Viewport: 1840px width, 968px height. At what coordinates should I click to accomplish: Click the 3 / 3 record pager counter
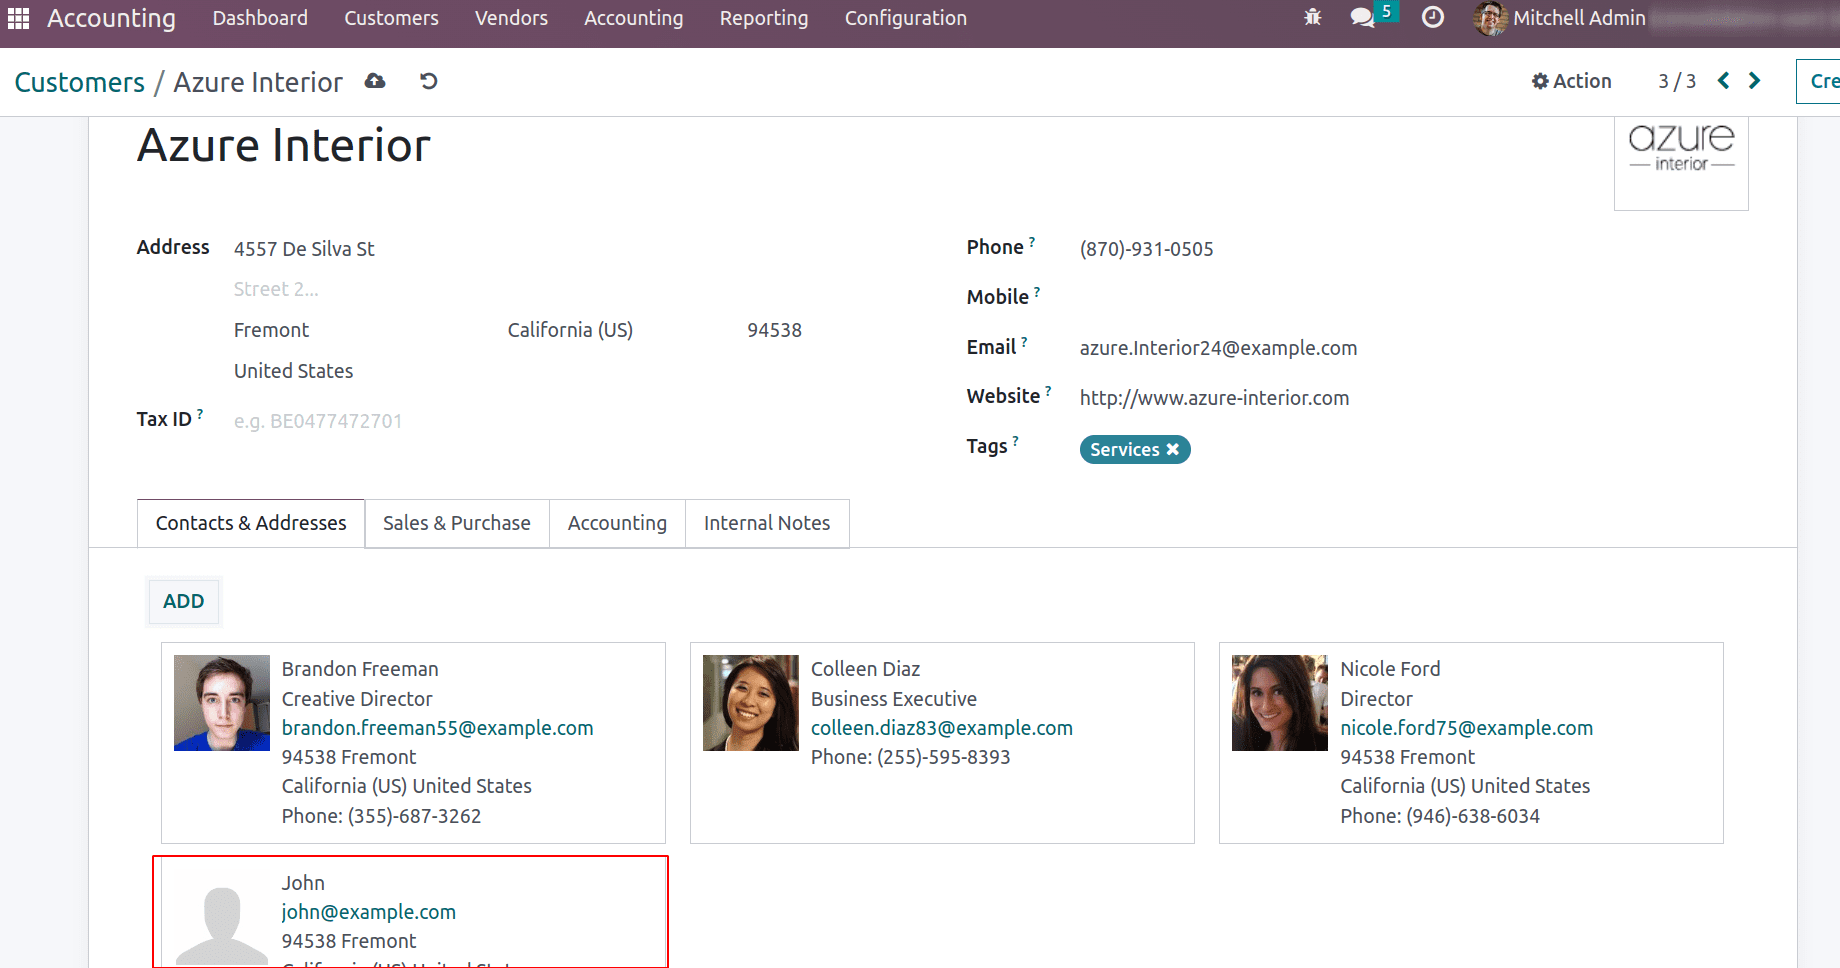(x=1677, y=81)
